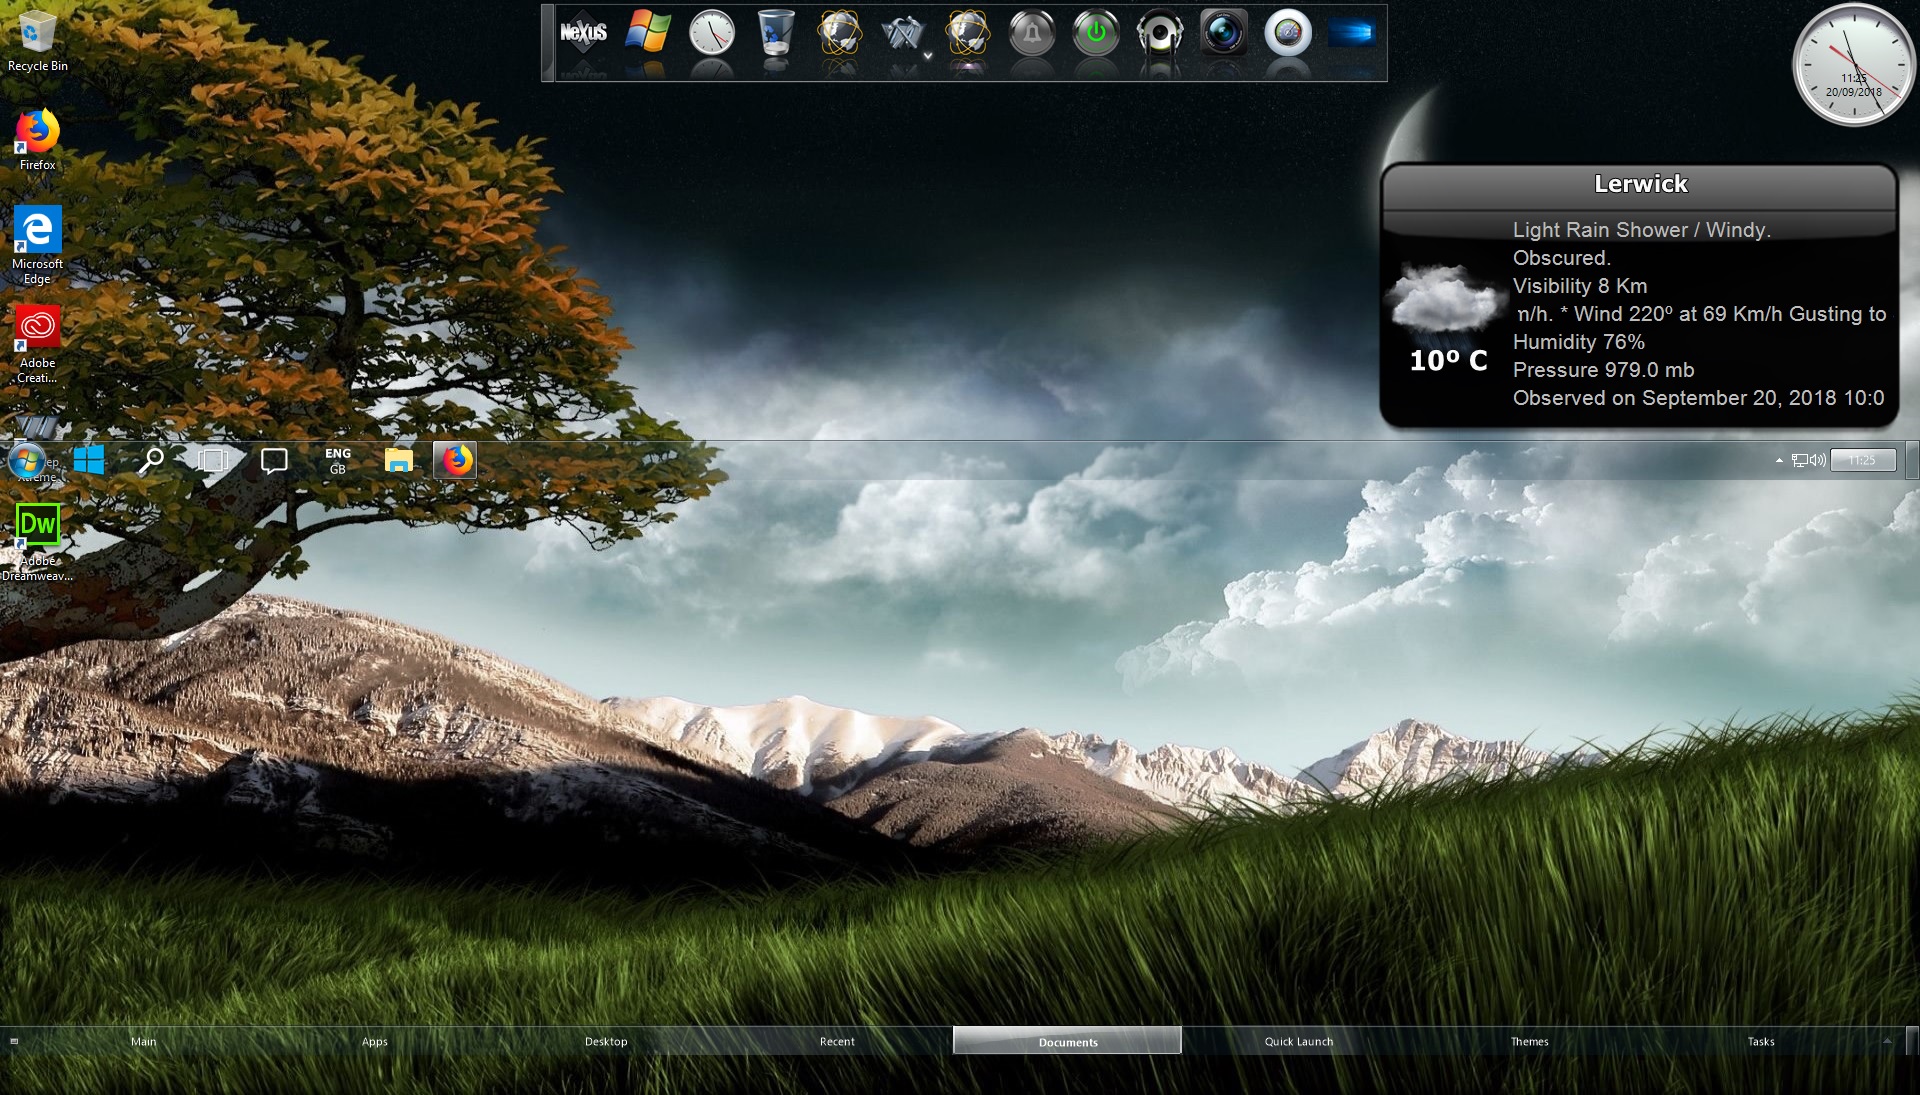
Task: Select the Themes tab in bottom bar
Action: [x=1529, y=1041]
